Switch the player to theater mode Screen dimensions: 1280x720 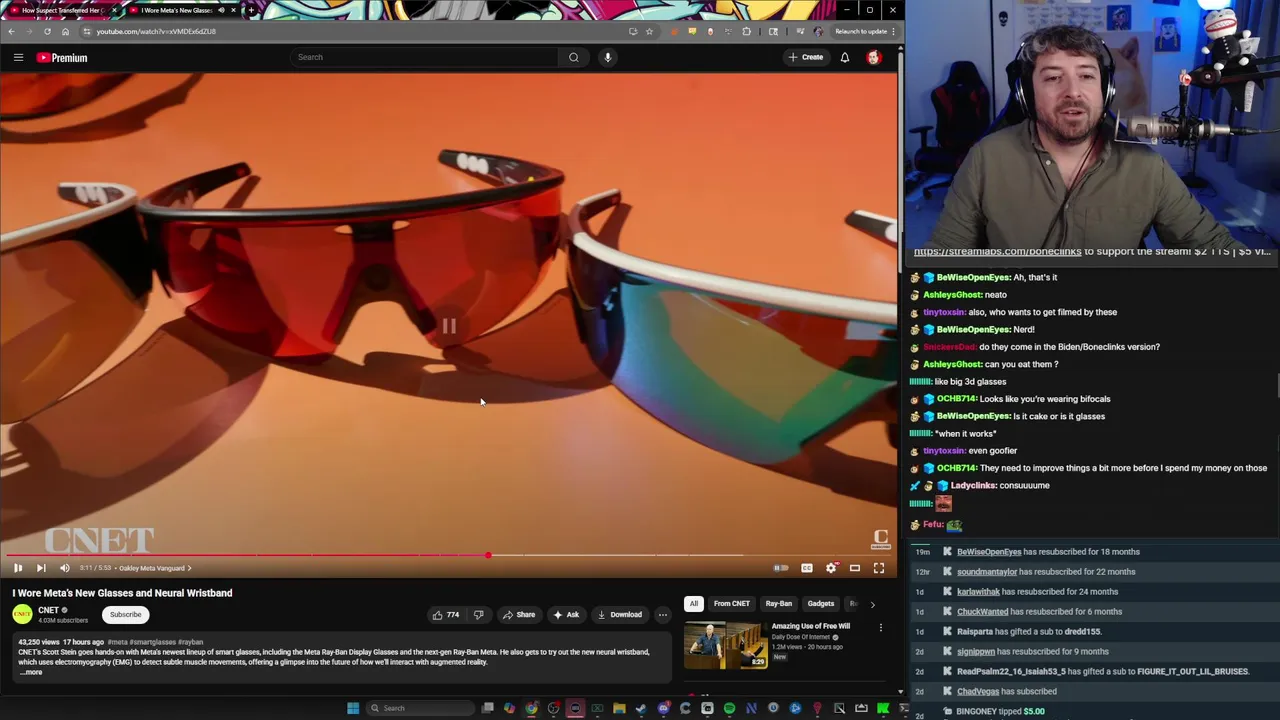pyautogui.click(x=855, y=568)
